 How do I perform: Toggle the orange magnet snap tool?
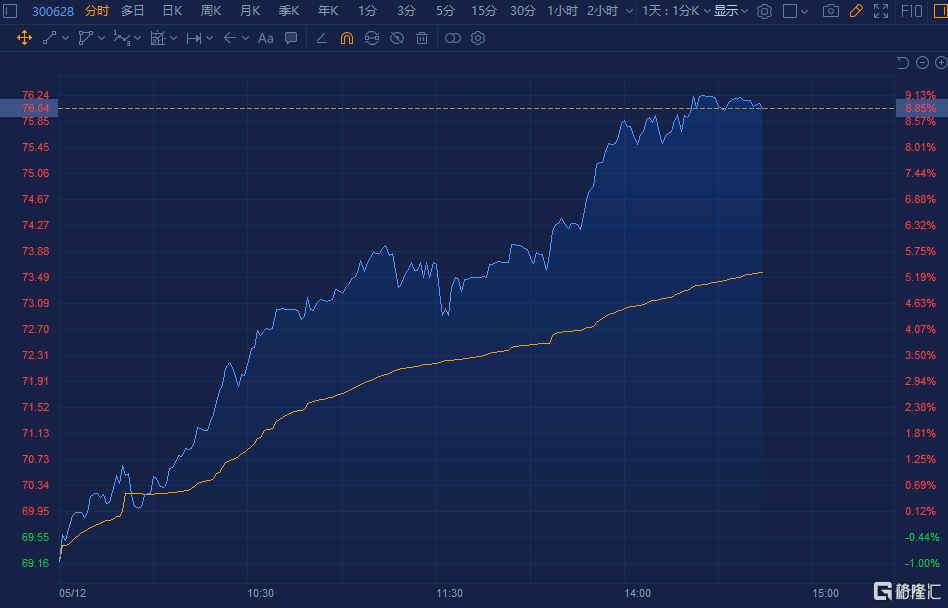(346, 38)
